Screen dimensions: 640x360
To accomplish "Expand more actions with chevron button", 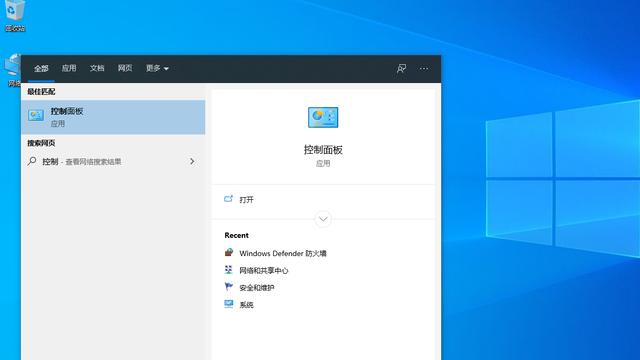I will click(323, 219).
